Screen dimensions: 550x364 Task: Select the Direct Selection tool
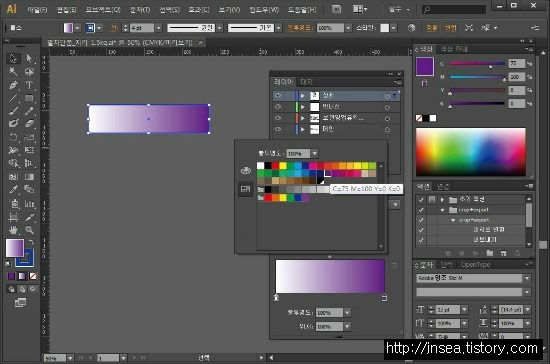click(29, 58)
